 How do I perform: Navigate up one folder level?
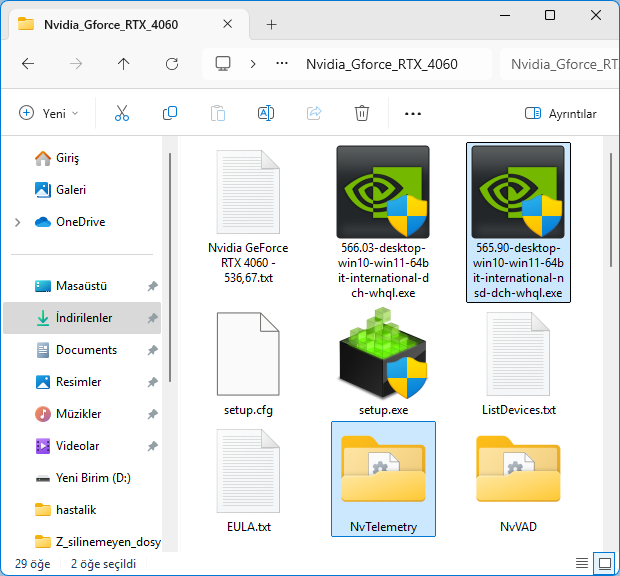tap(123, 64)
